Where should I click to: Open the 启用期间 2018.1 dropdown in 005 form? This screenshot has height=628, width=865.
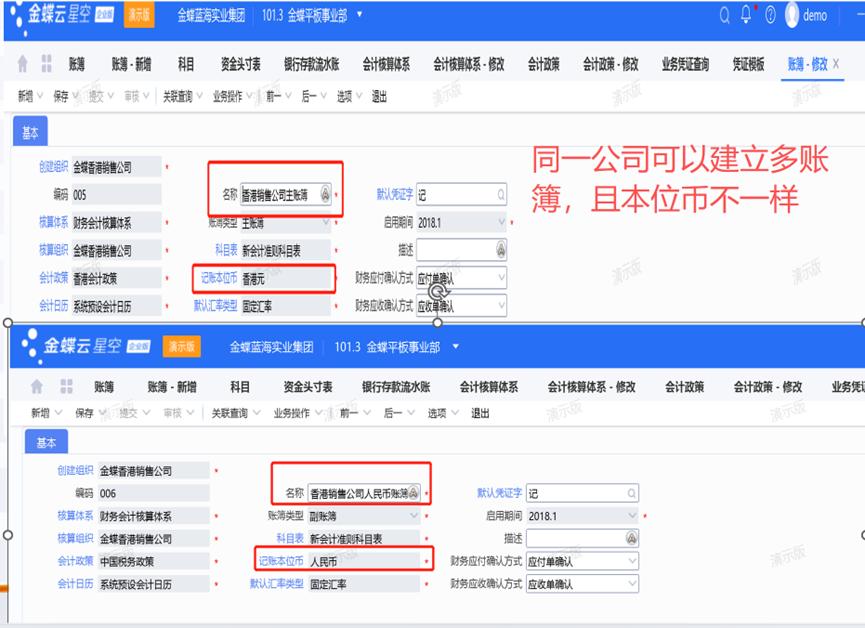pyautogui.click(x=501, y=222)
